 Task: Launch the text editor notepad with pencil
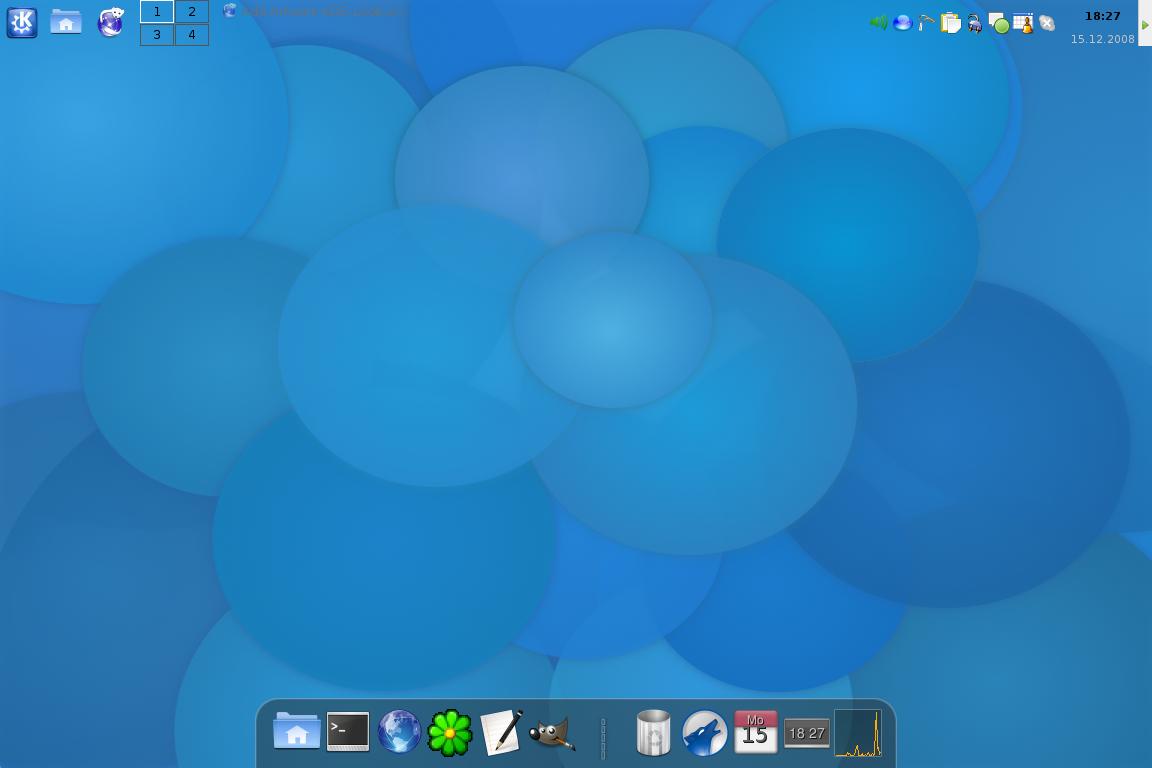tap(501, 732)
